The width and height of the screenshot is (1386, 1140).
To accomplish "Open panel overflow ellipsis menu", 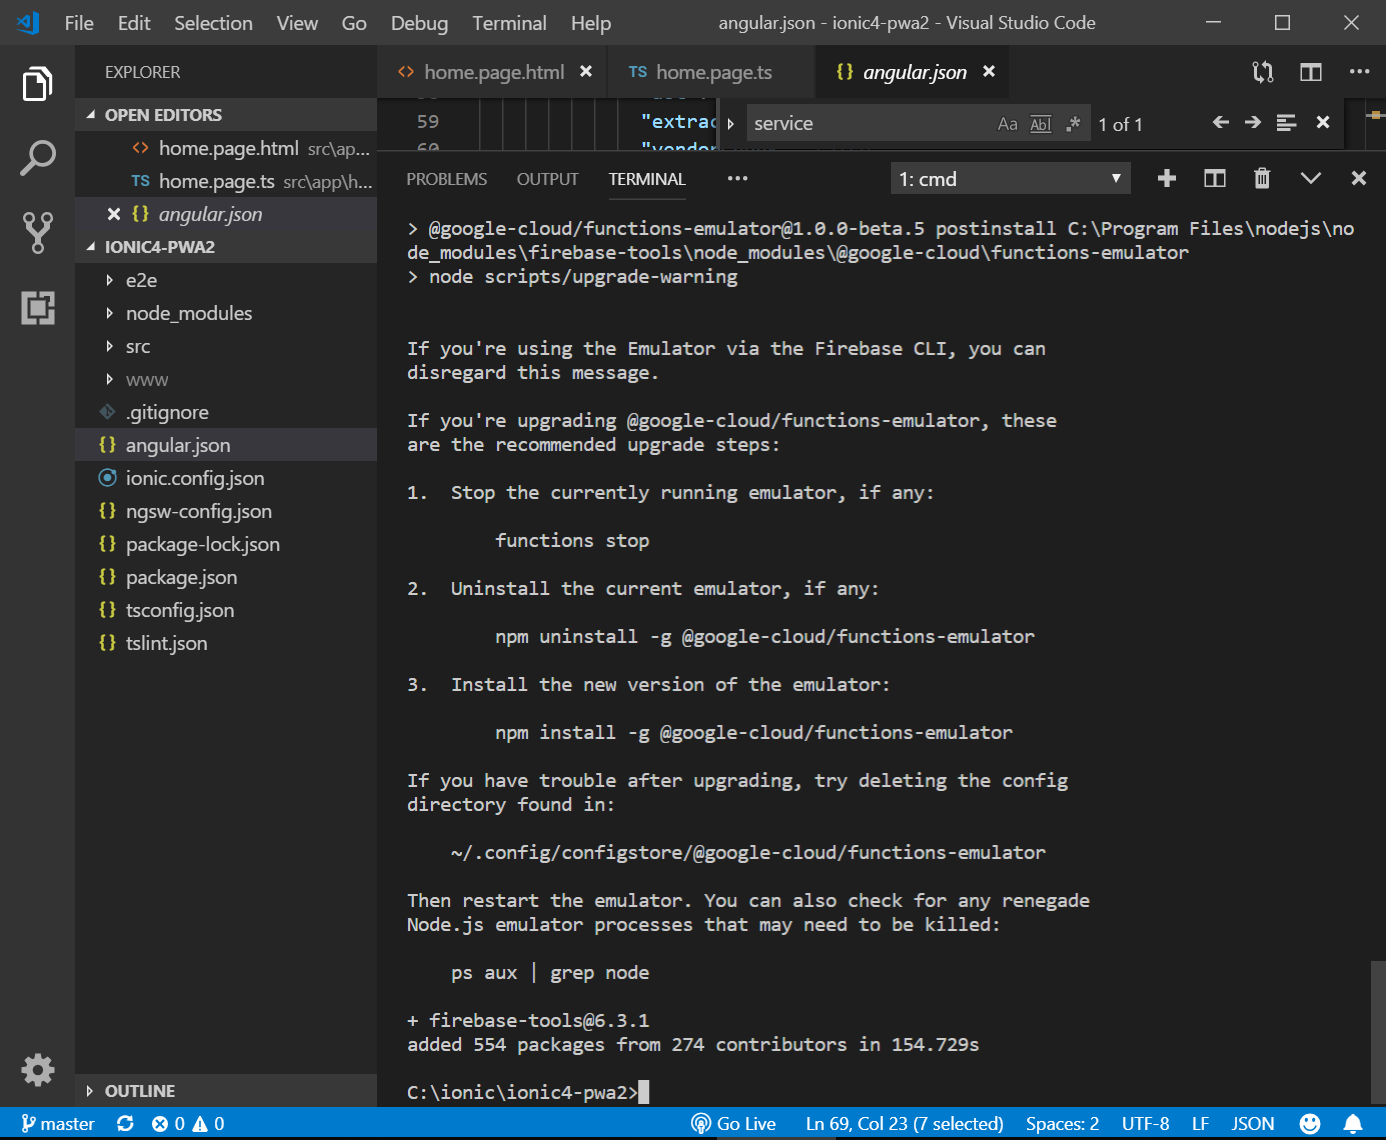I will click(737, 178).
